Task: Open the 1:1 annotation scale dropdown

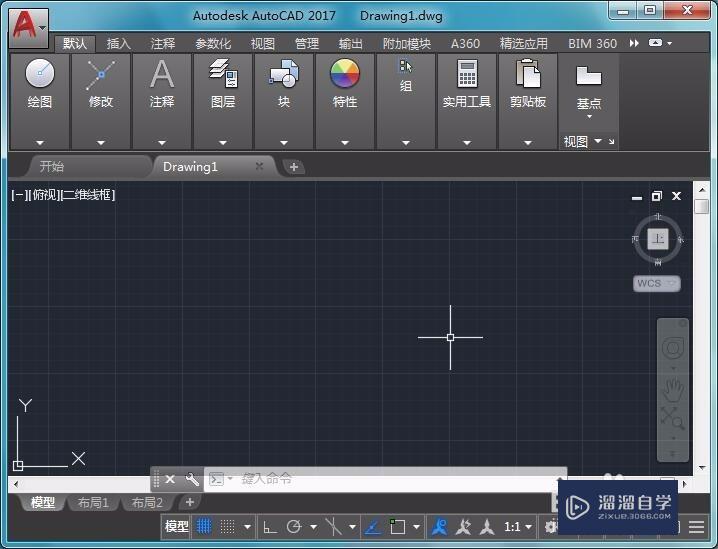Action: coord(518,527)
